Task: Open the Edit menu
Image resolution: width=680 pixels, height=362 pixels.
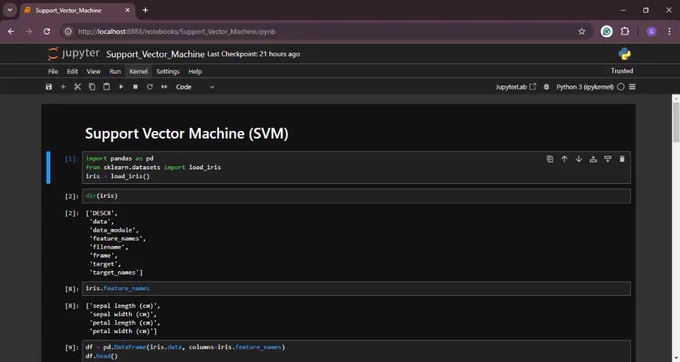Action: [72, 72]
